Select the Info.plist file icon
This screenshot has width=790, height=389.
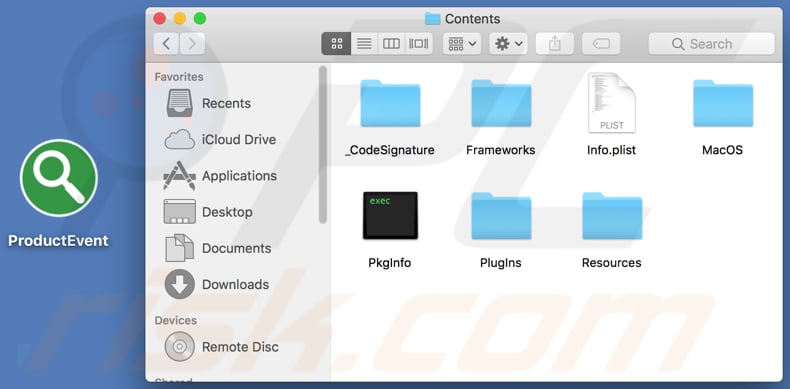[612, 102]
